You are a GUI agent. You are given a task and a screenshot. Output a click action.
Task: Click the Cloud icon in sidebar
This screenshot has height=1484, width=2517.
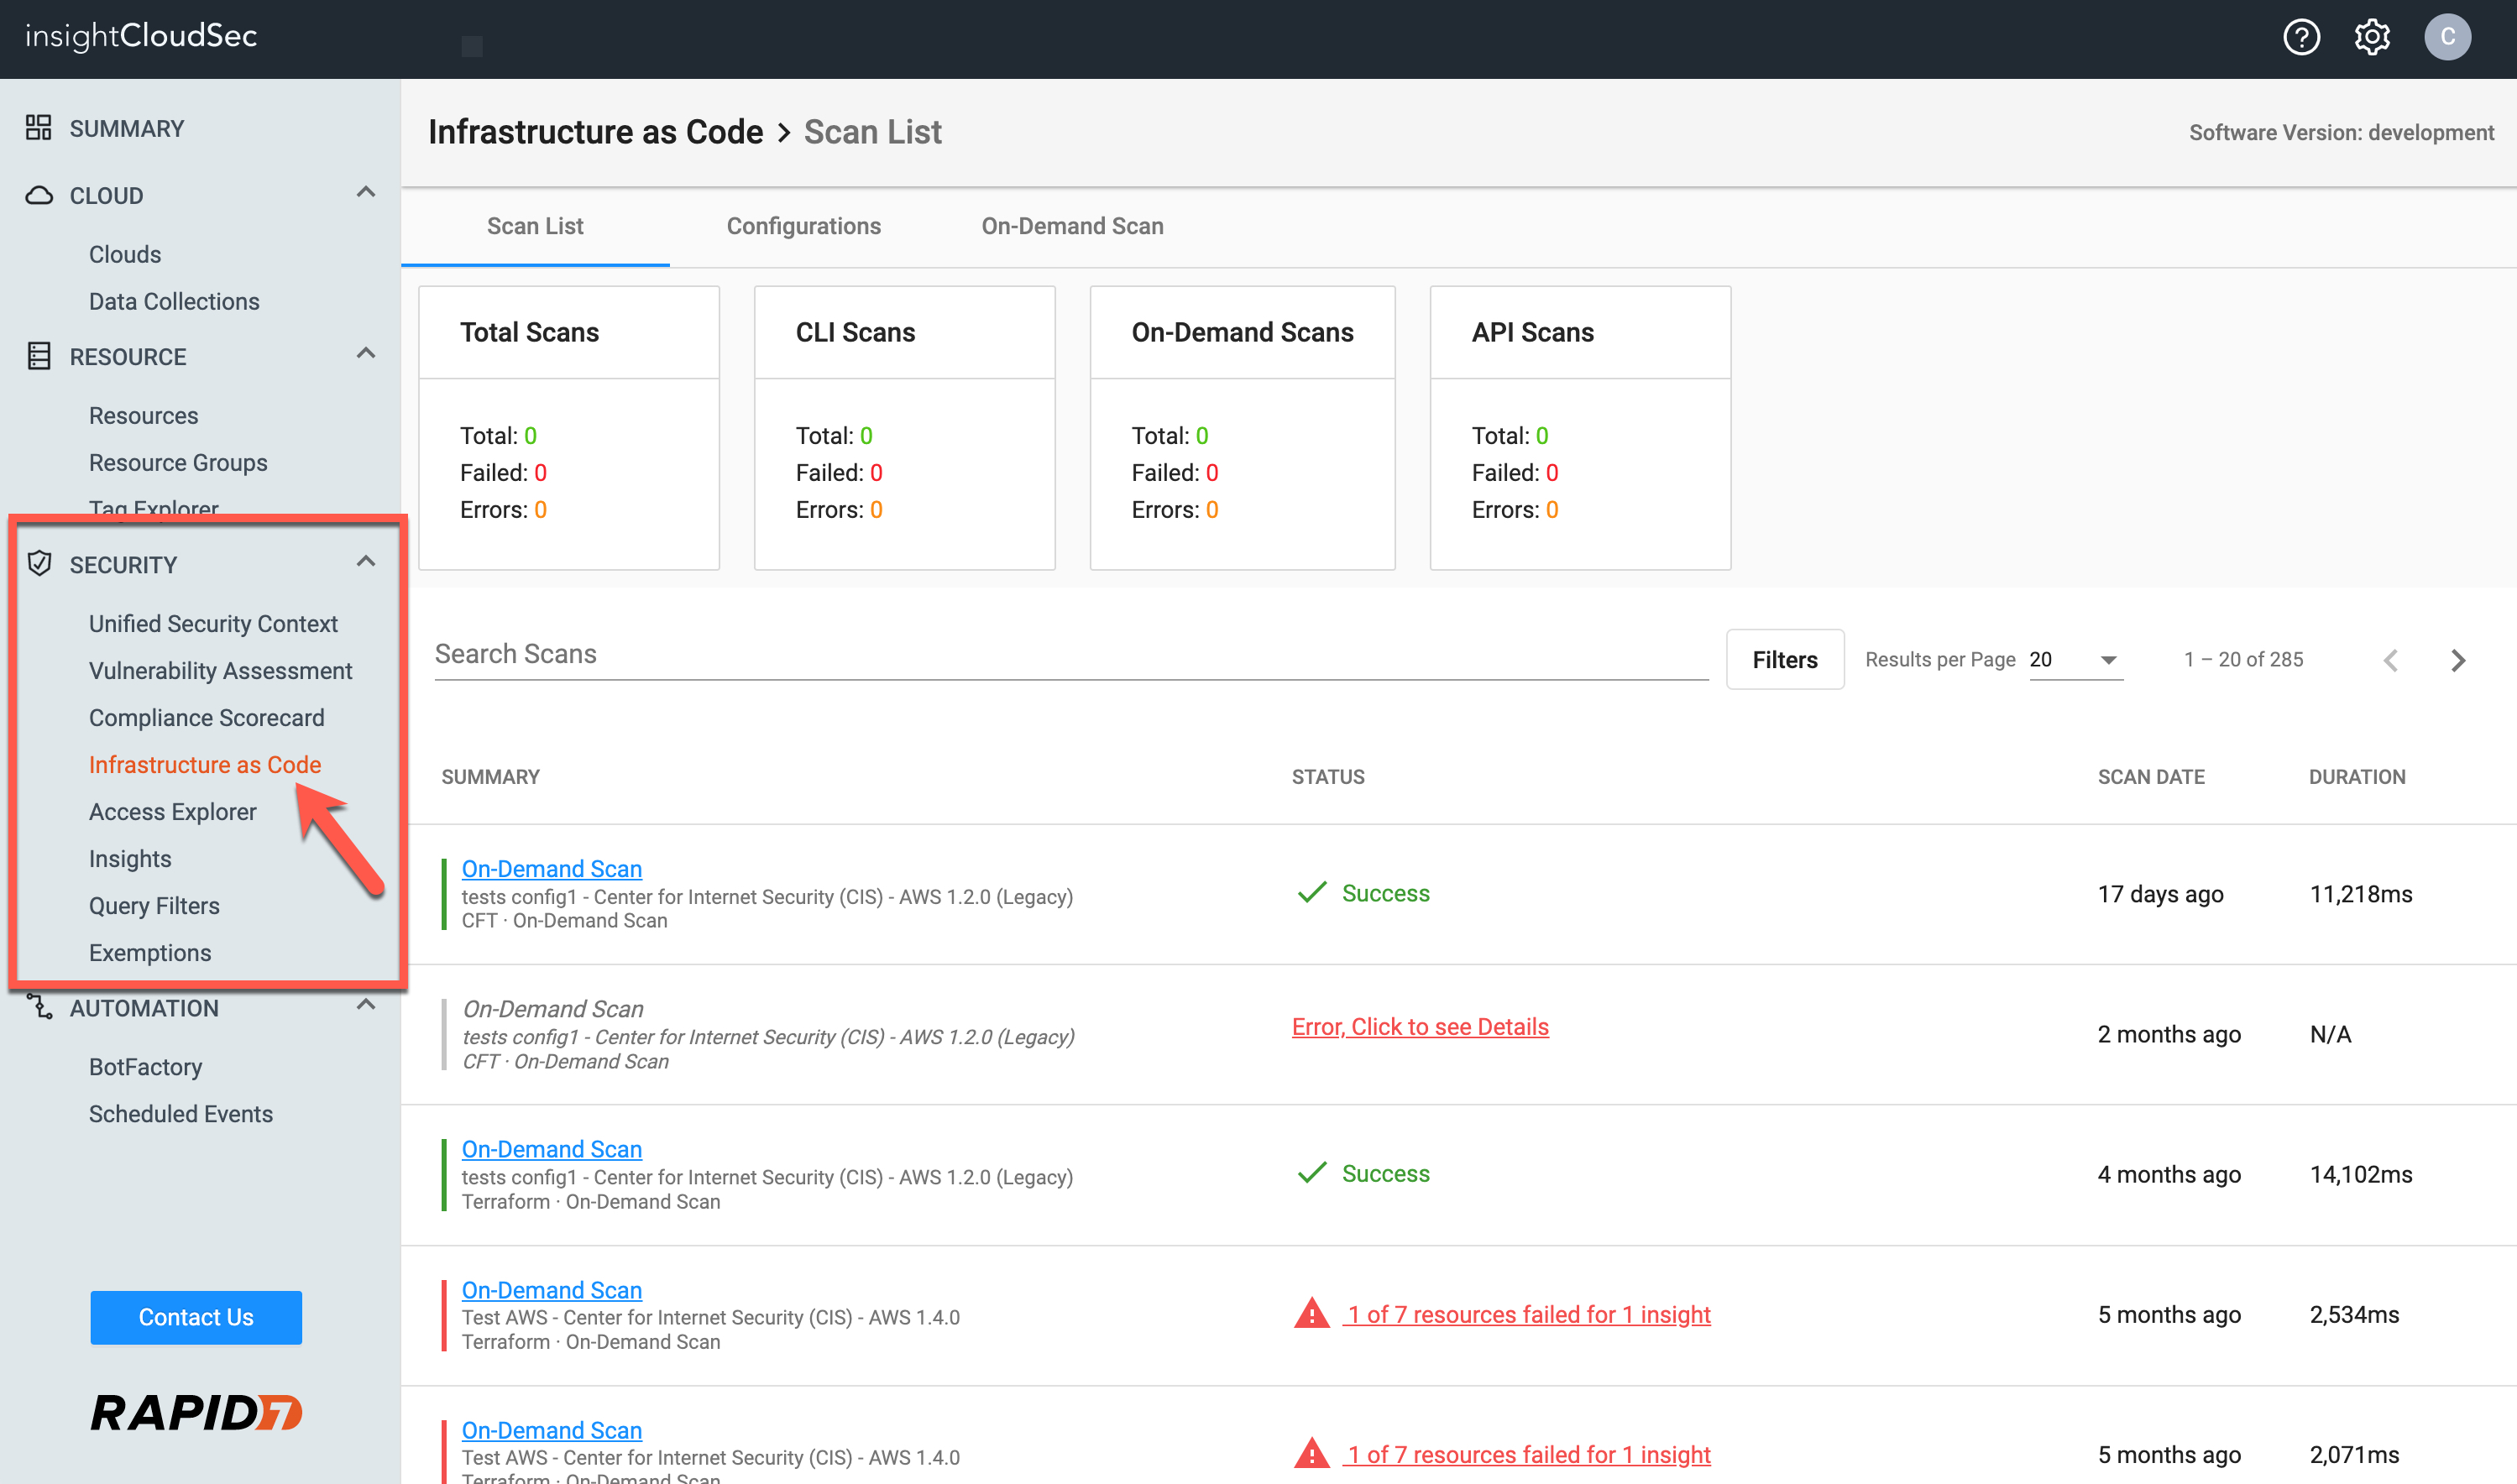coord(38,195)
